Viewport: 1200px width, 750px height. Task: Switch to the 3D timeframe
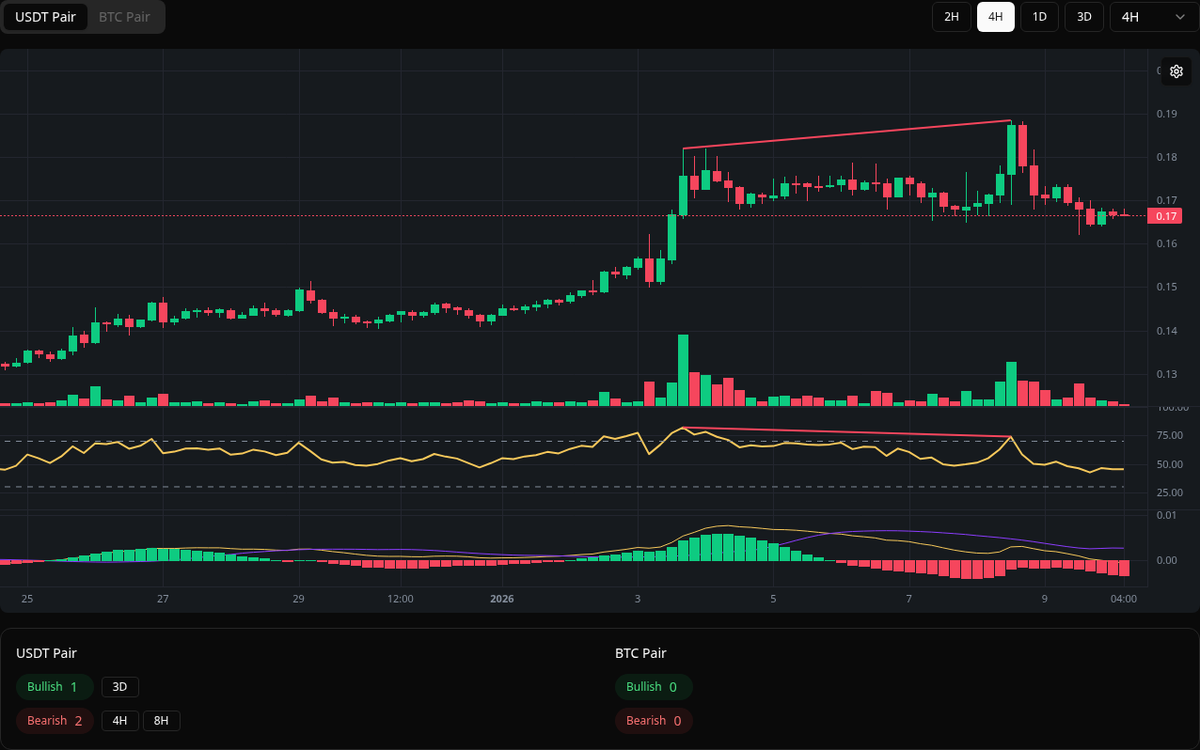point(1083,17)
